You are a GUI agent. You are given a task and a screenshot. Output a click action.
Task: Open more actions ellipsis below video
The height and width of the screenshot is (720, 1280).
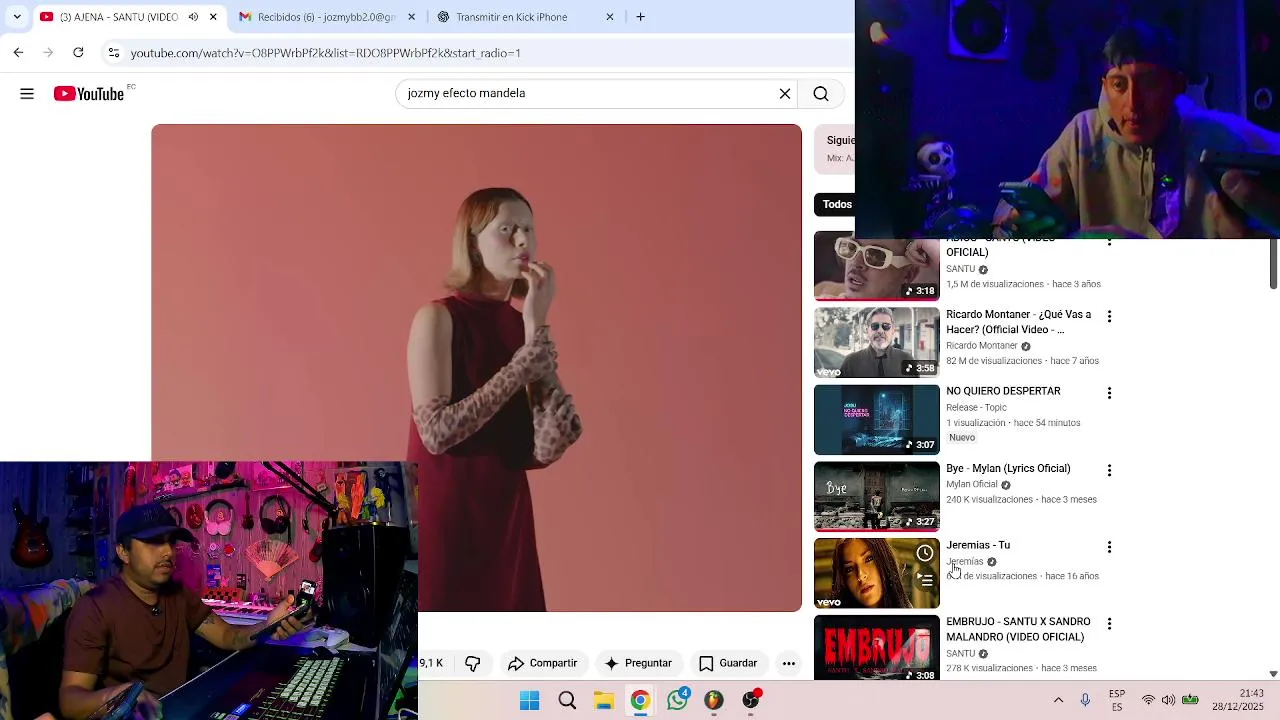tap(789, 663)
